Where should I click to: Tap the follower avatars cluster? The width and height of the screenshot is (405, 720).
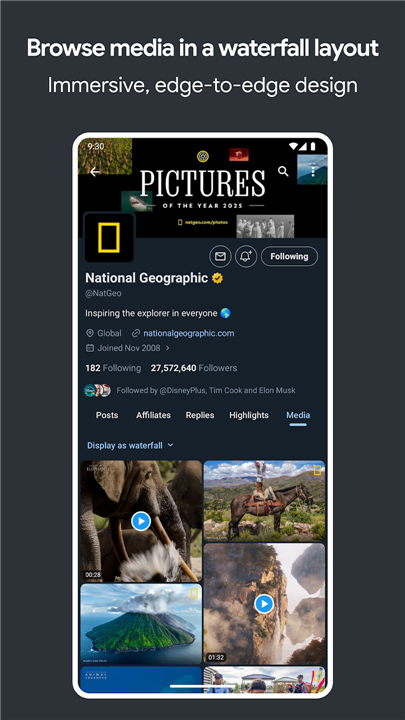coord(97,390)
